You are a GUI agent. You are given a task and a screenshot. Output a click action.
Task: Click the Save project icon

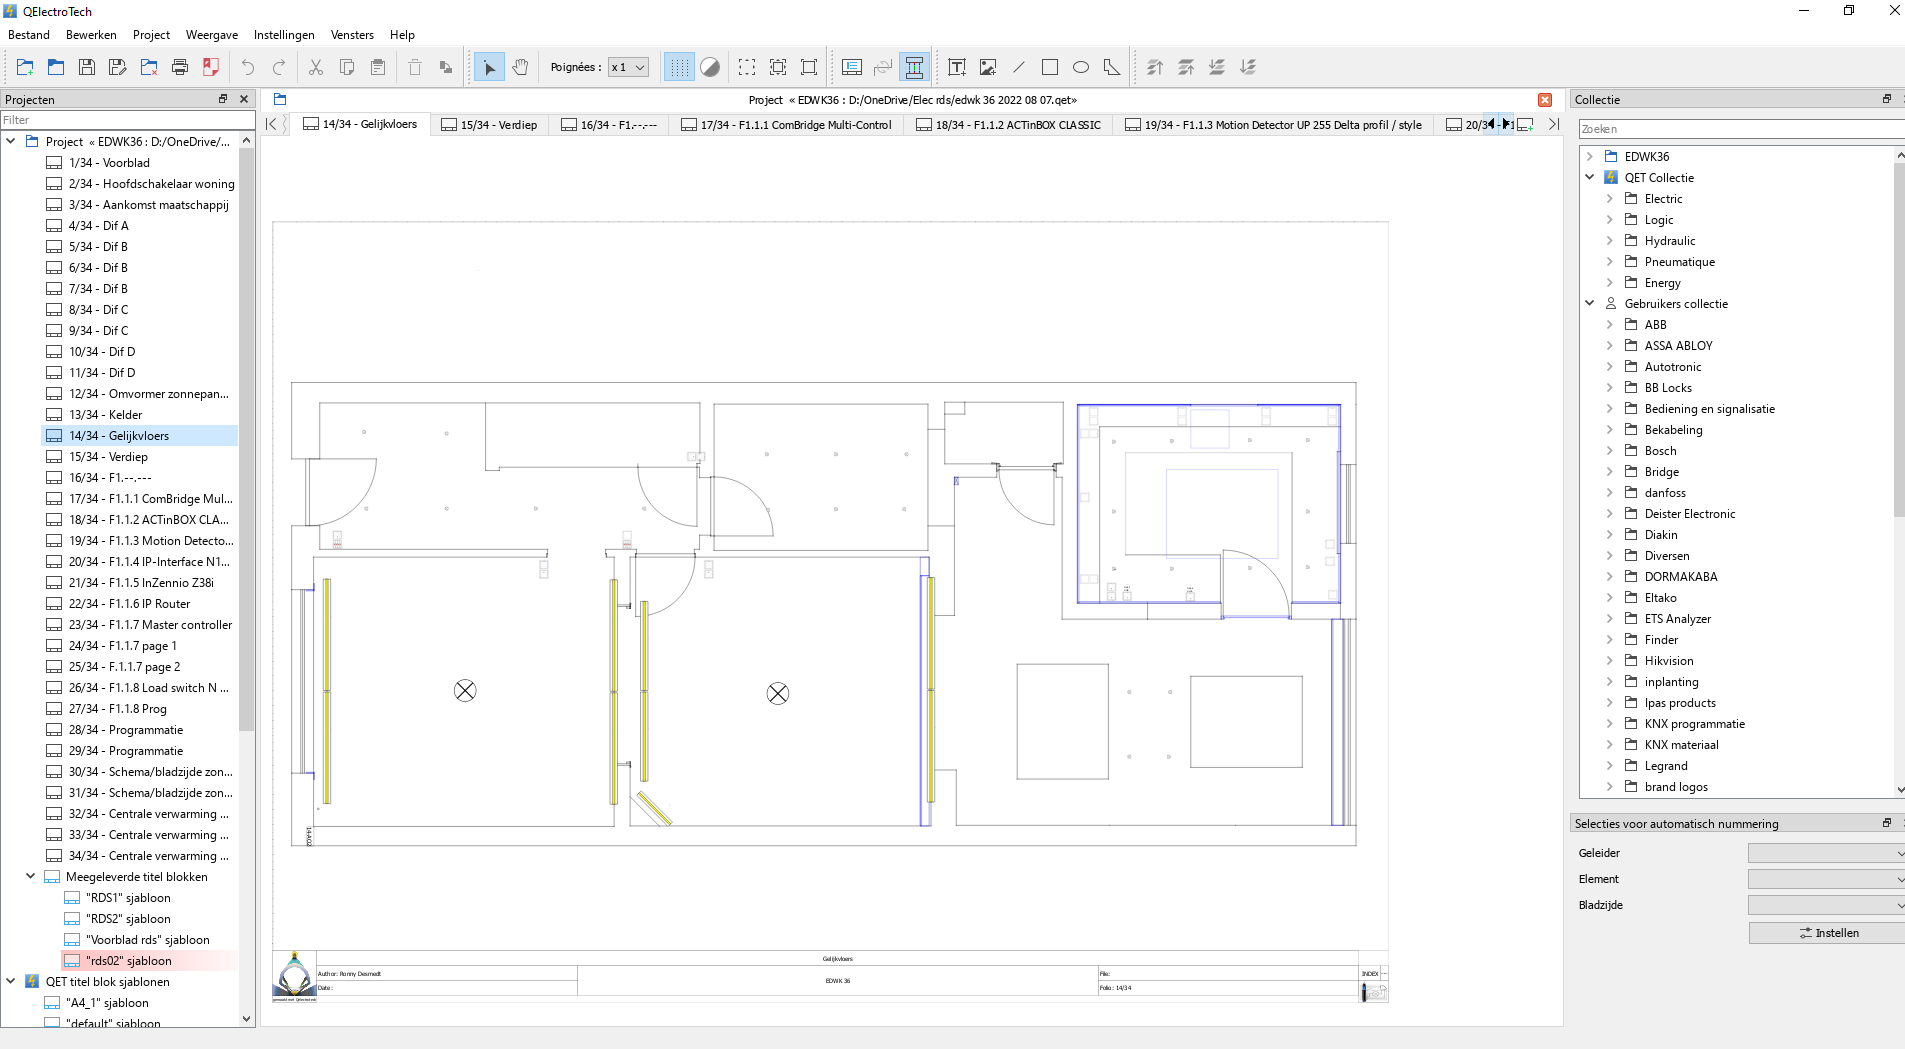pyautogui.click(x=87, y=67)
